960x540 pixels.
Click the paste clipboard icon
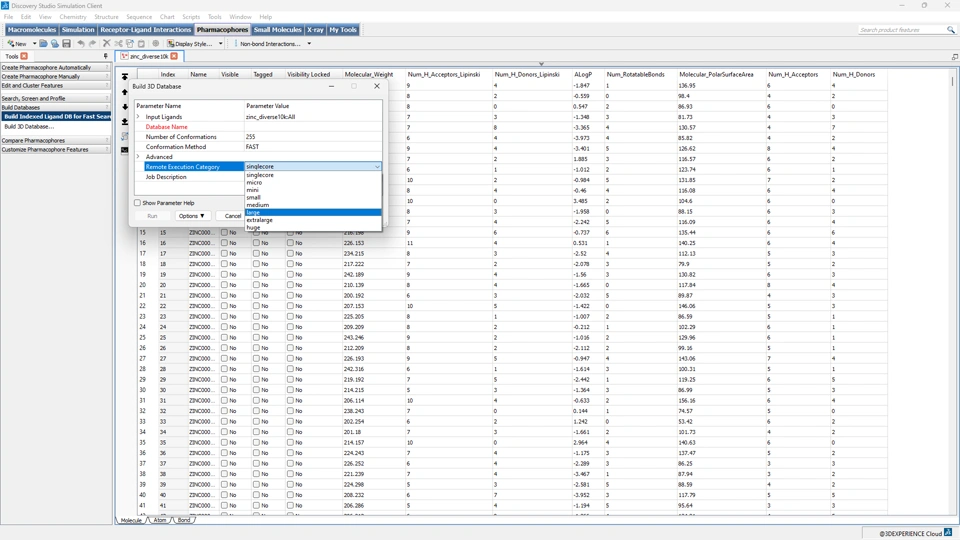[141, 43]
